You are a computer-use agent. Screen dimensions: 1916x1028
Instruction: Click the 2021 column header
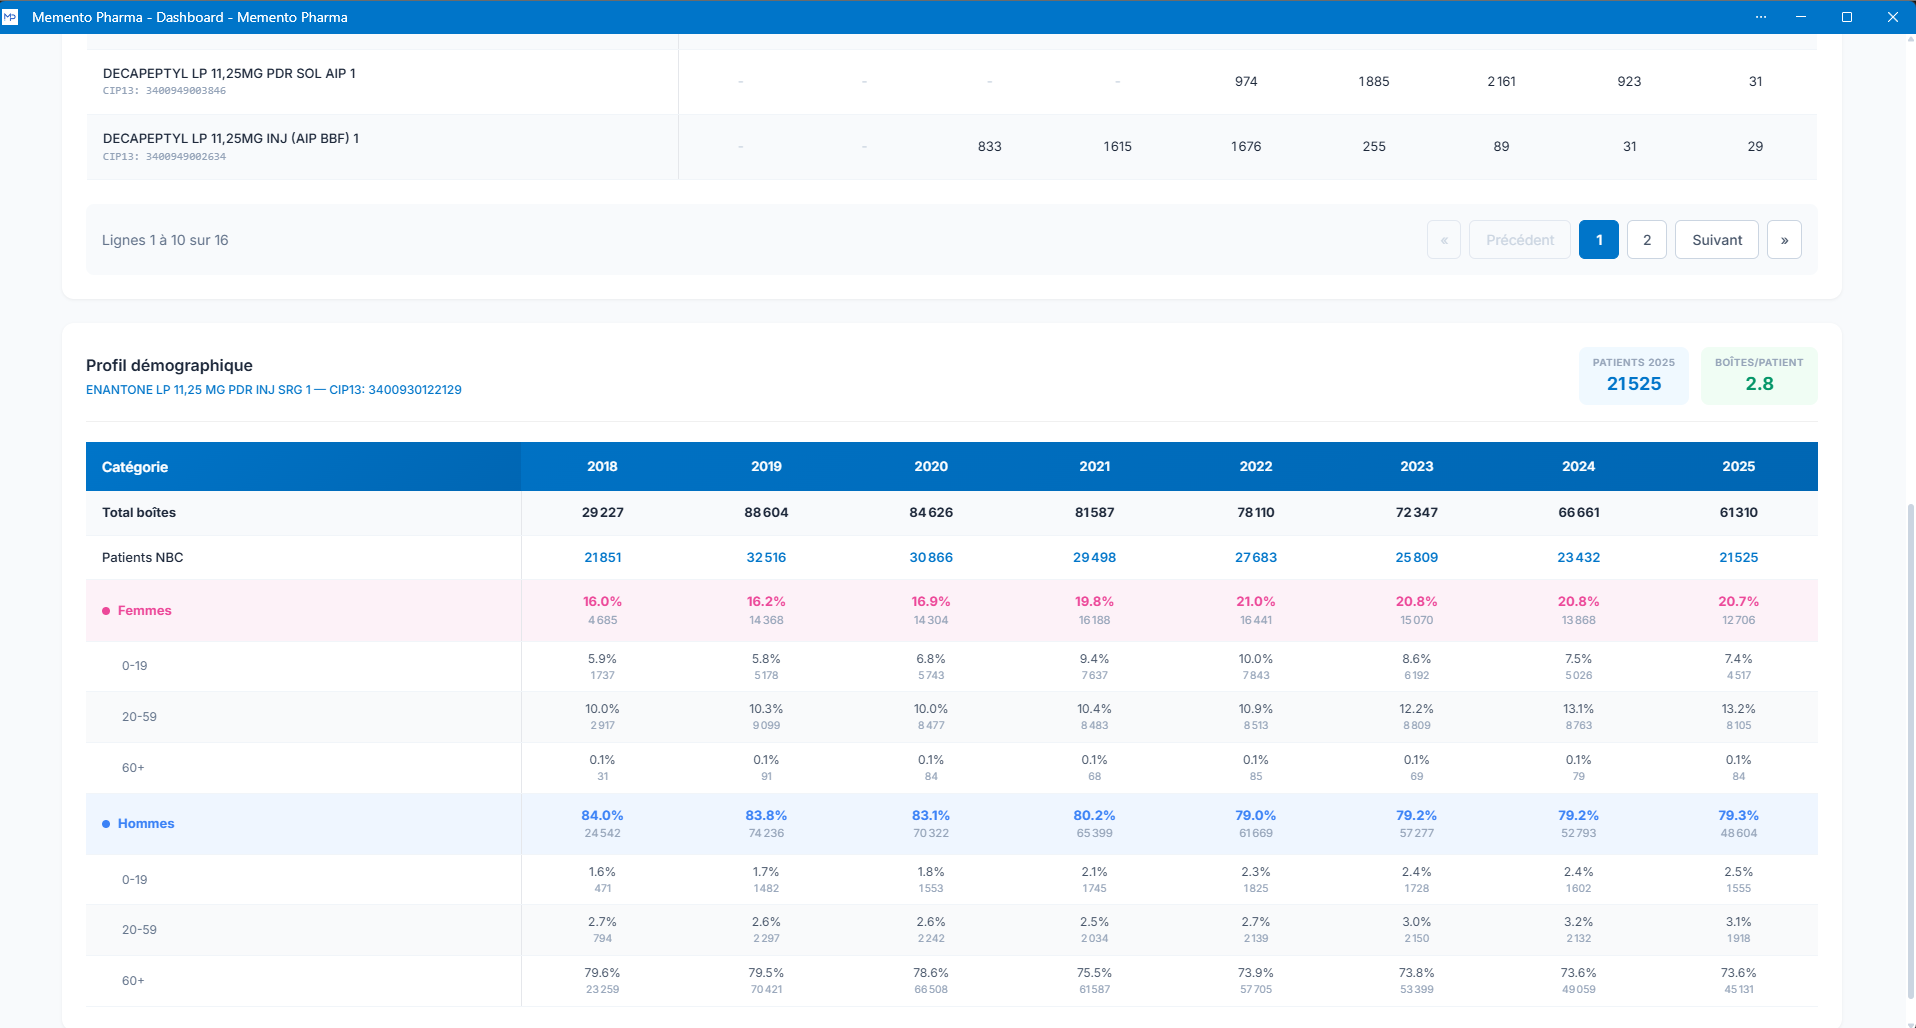pos(1095,467)
